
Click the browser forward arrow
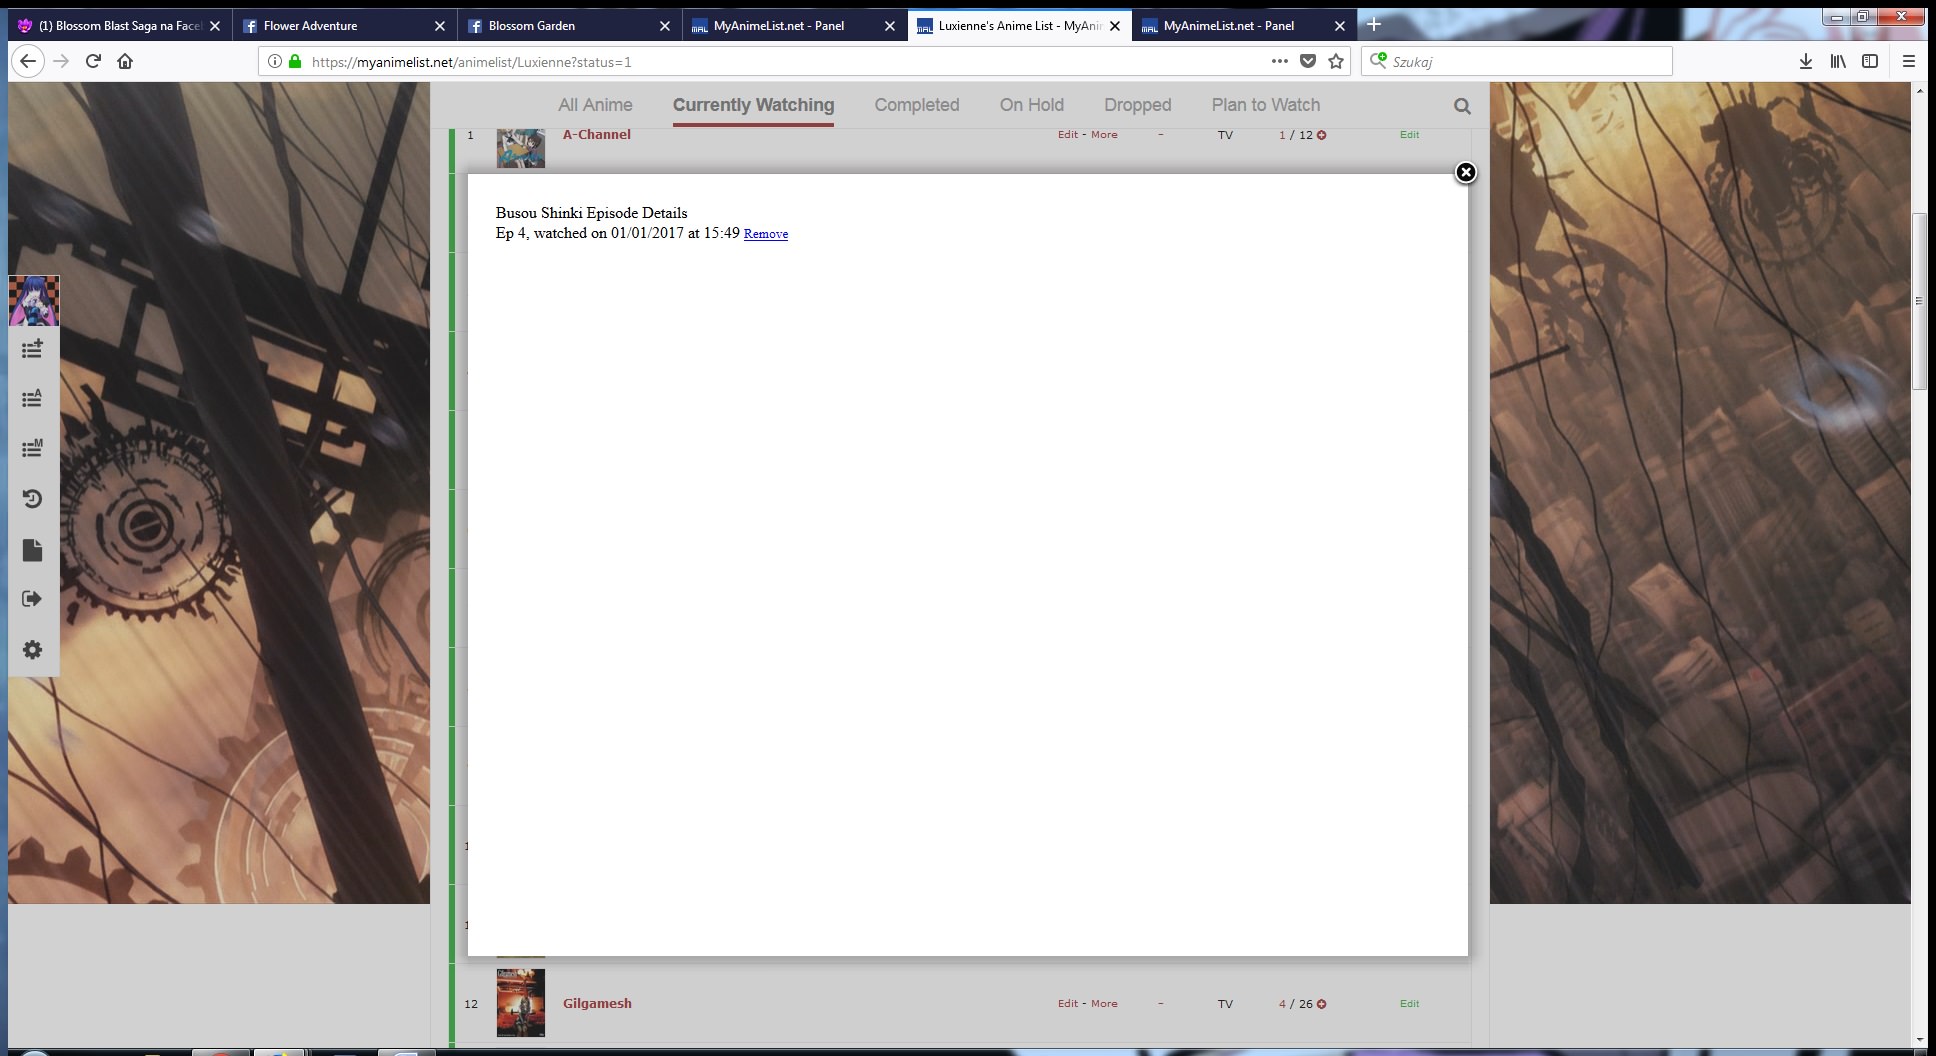point(61,61)
